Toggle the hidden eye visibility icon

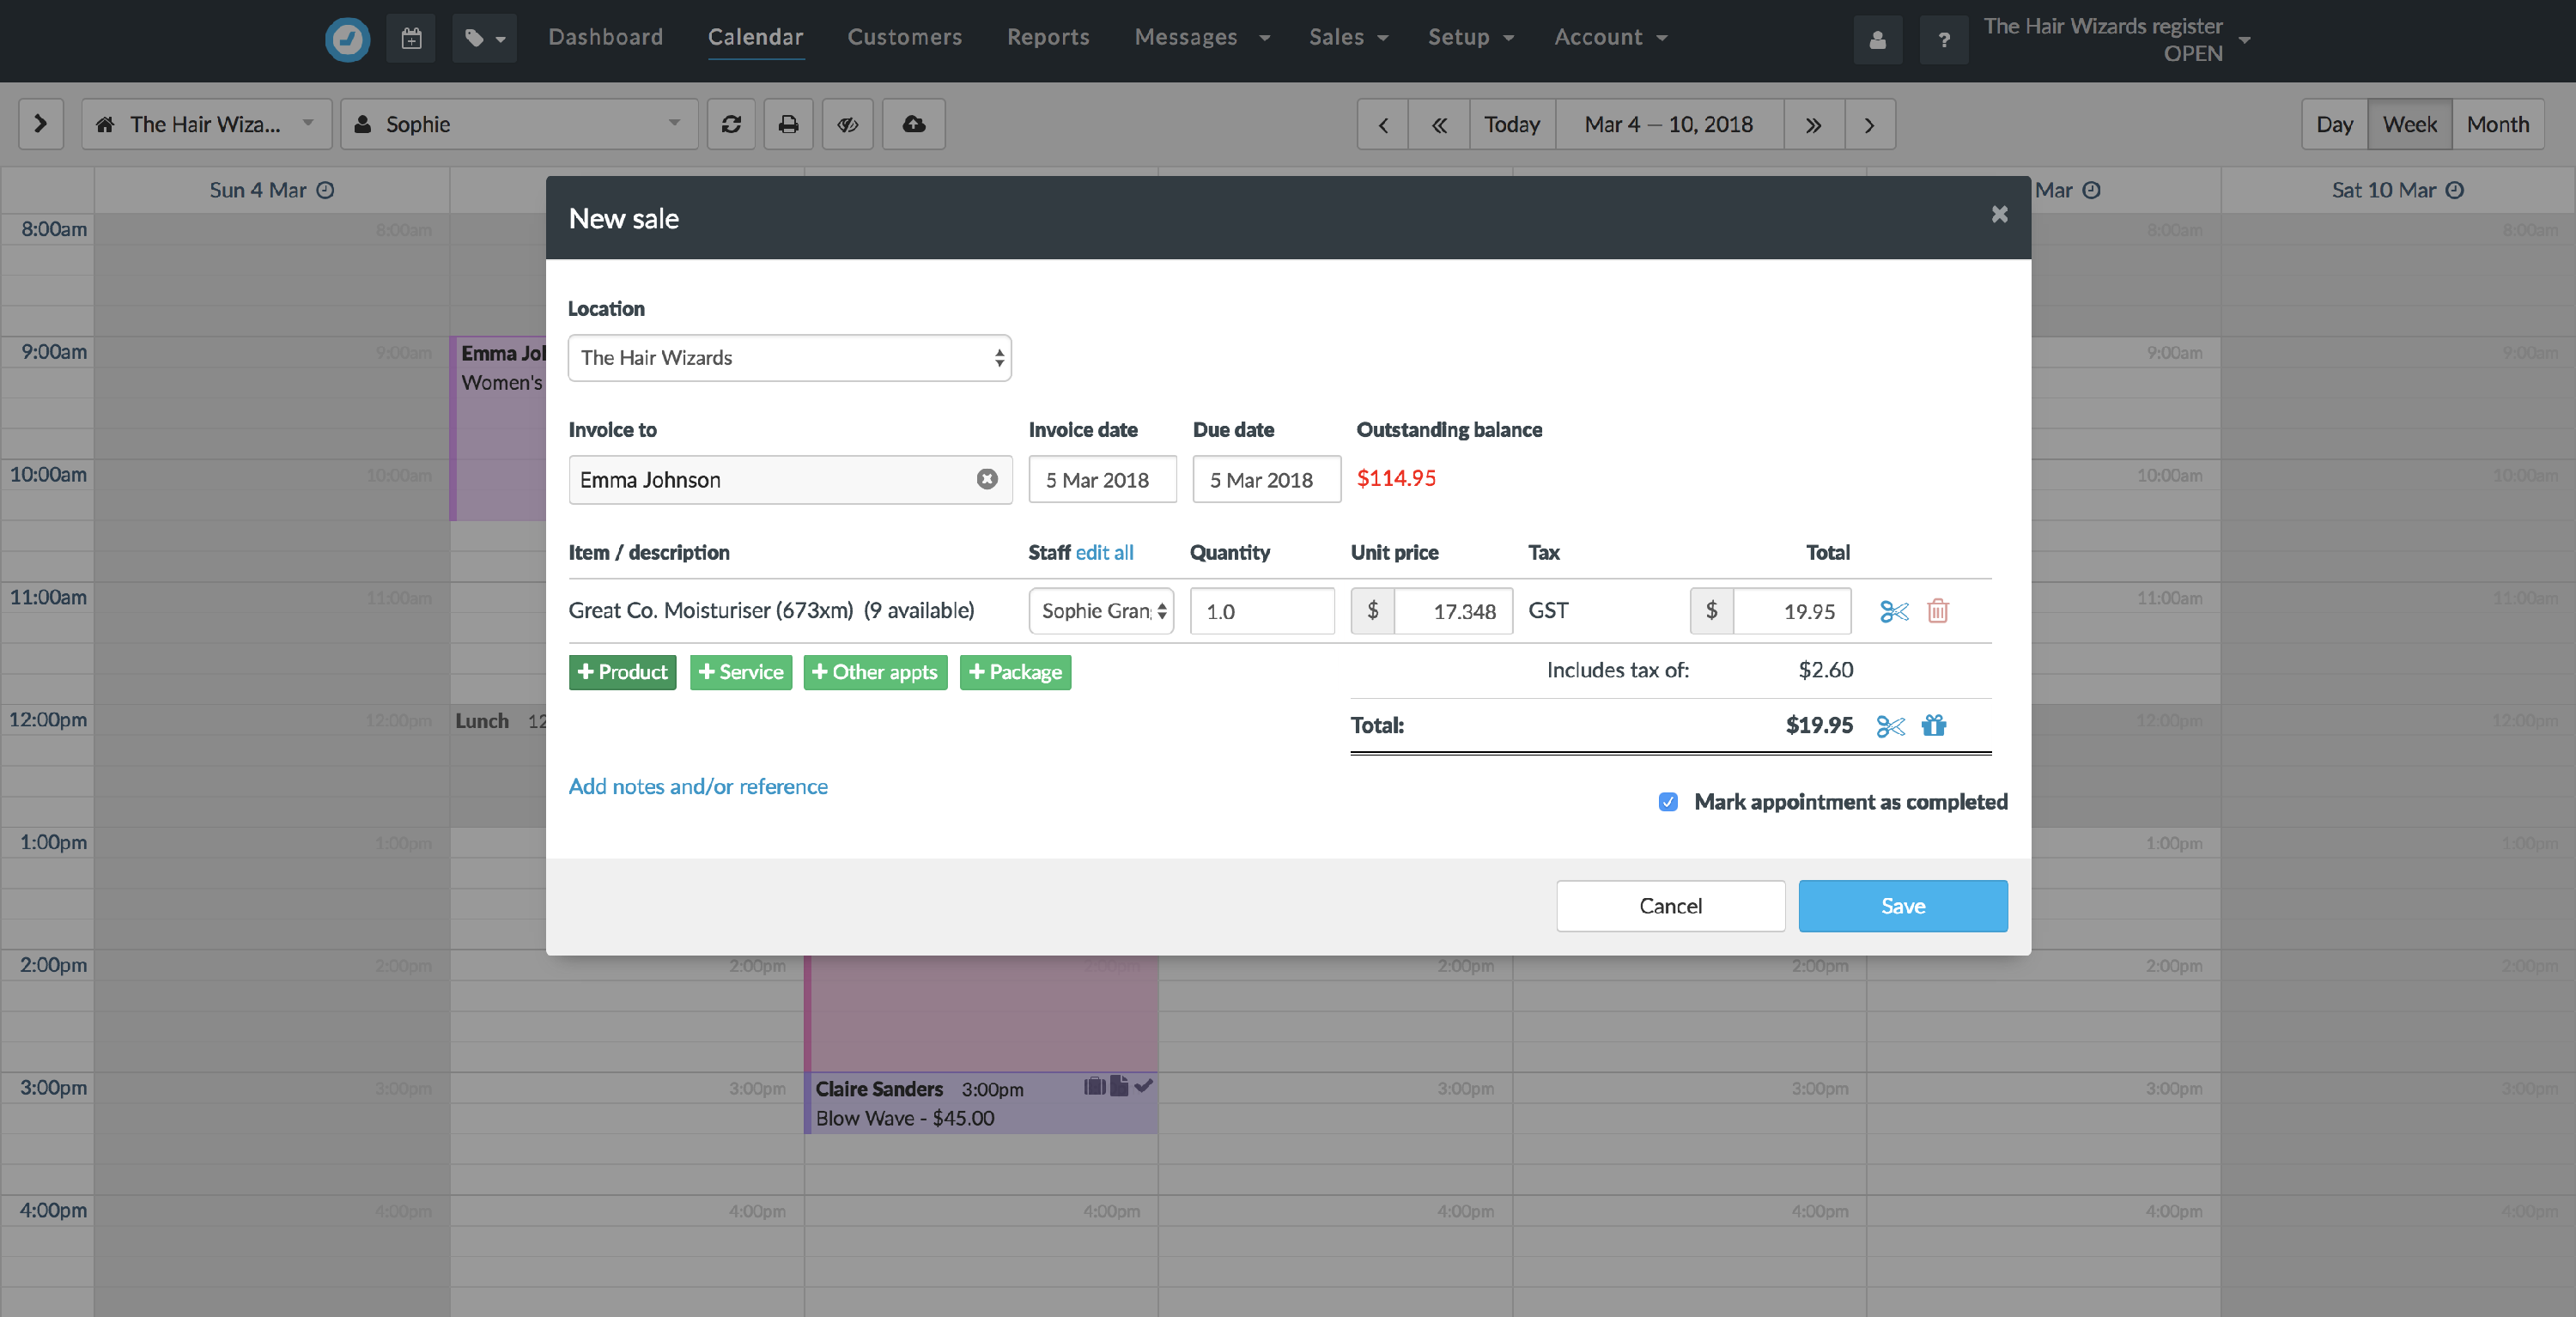[847, 124]
